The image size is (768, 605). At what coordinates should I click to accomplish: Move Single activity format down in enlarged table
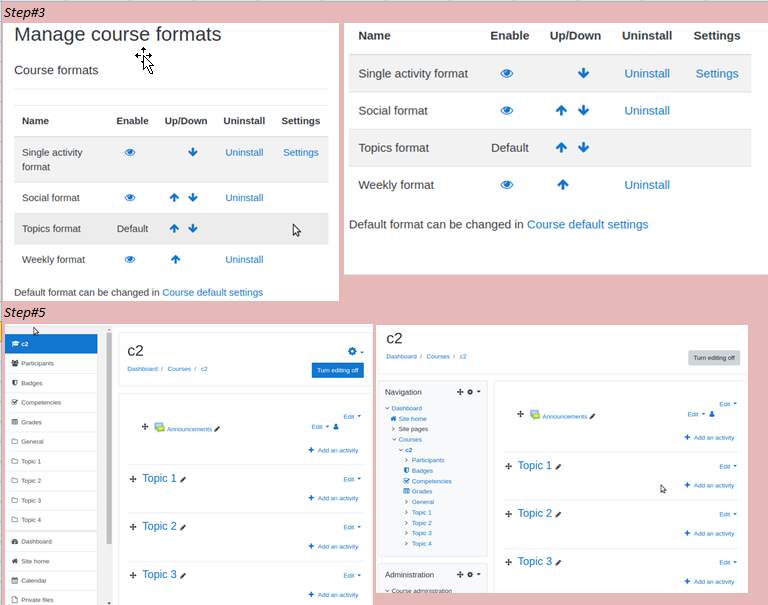pos(583,73)
